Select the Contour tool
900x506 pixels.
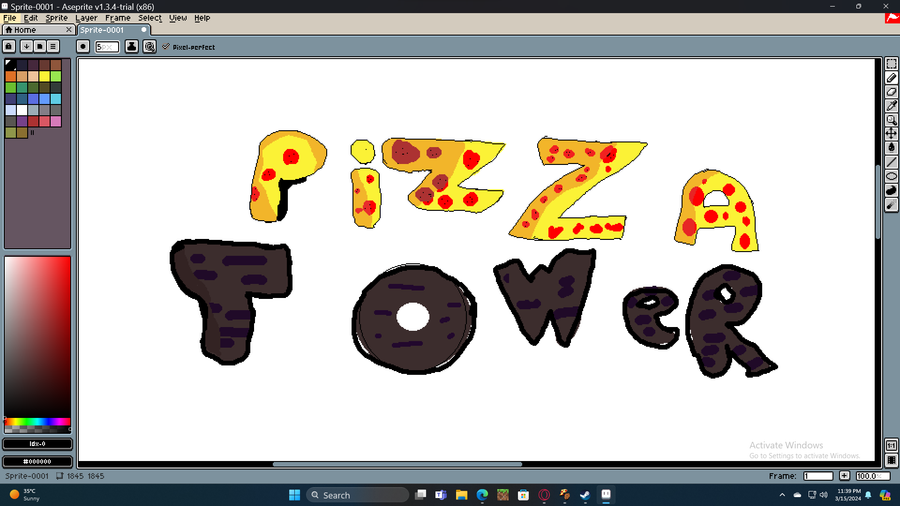891,190
